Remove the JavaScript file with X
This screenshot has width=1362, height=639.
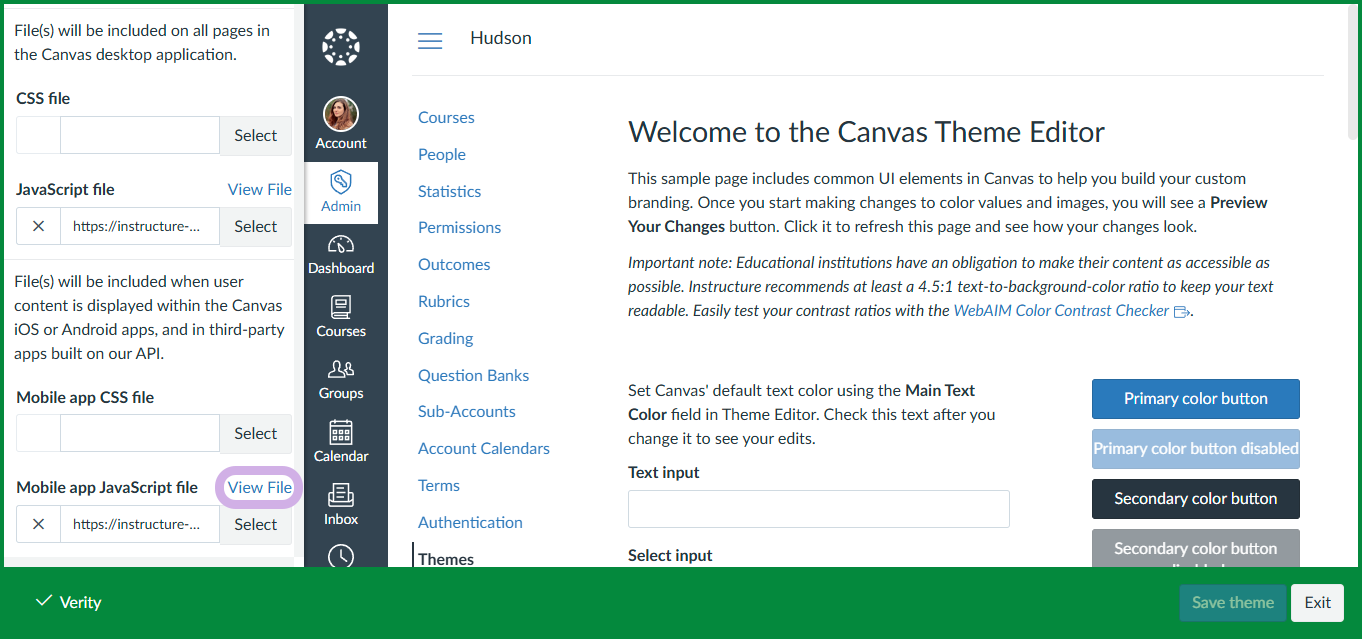click(38, 226)
